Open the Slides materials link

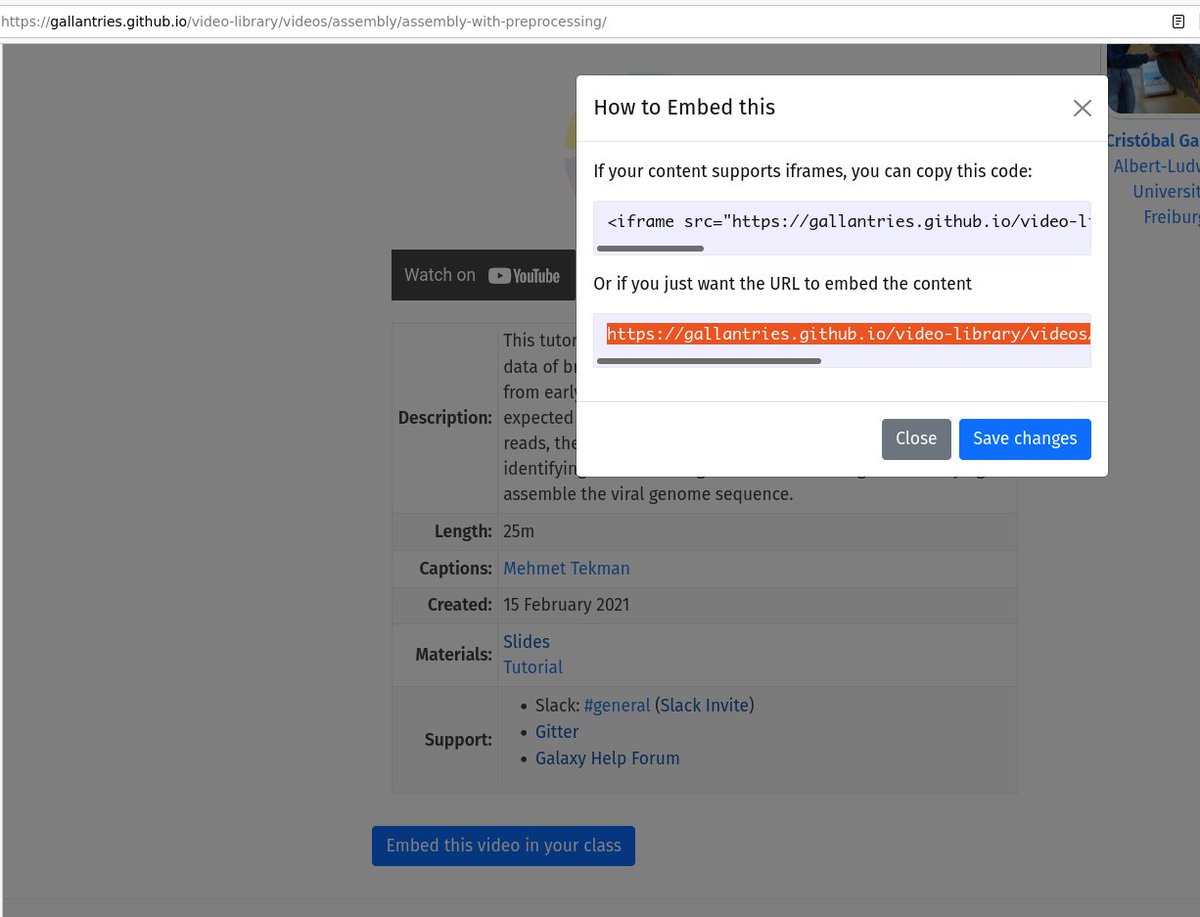click(x=526, y=641)
